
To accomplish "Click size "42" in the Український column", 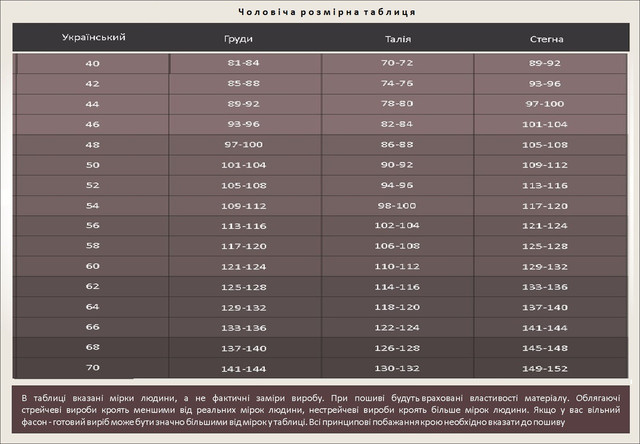I will [93, 84].
